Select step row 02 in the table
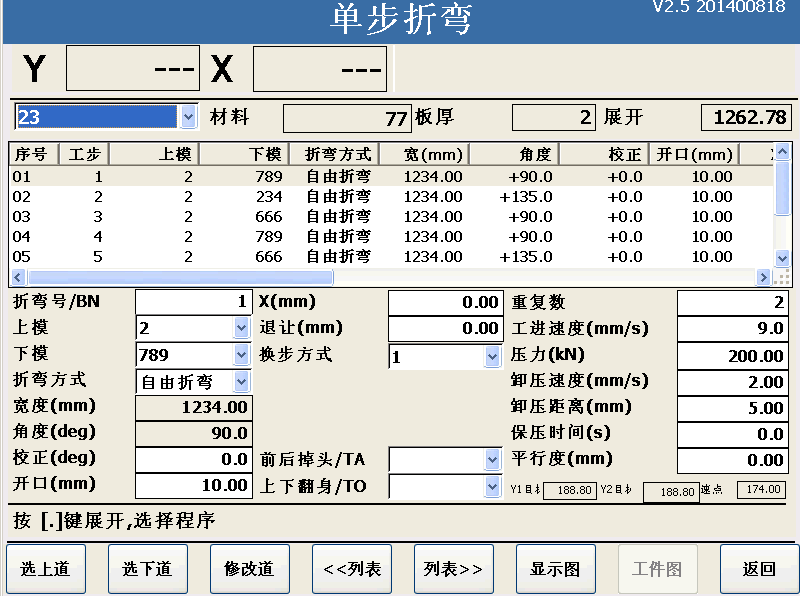 (392, 196)
